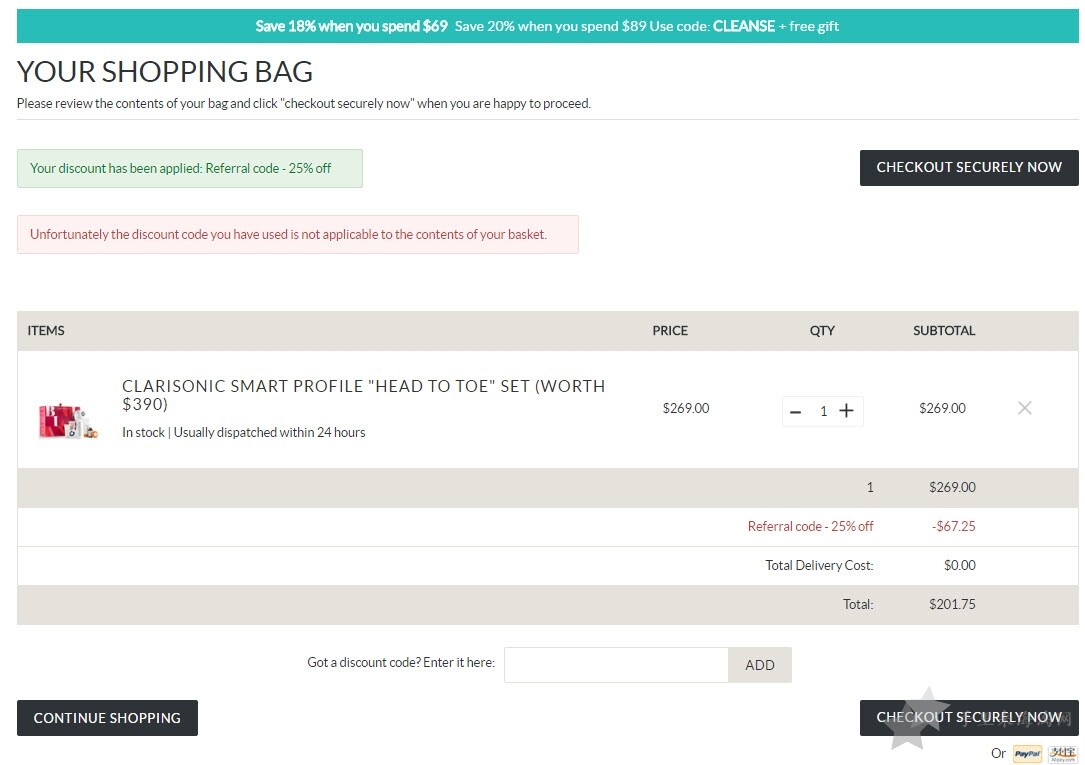
Task: Click the Alipay payment icon
Action: click(x=1063, y=753)
